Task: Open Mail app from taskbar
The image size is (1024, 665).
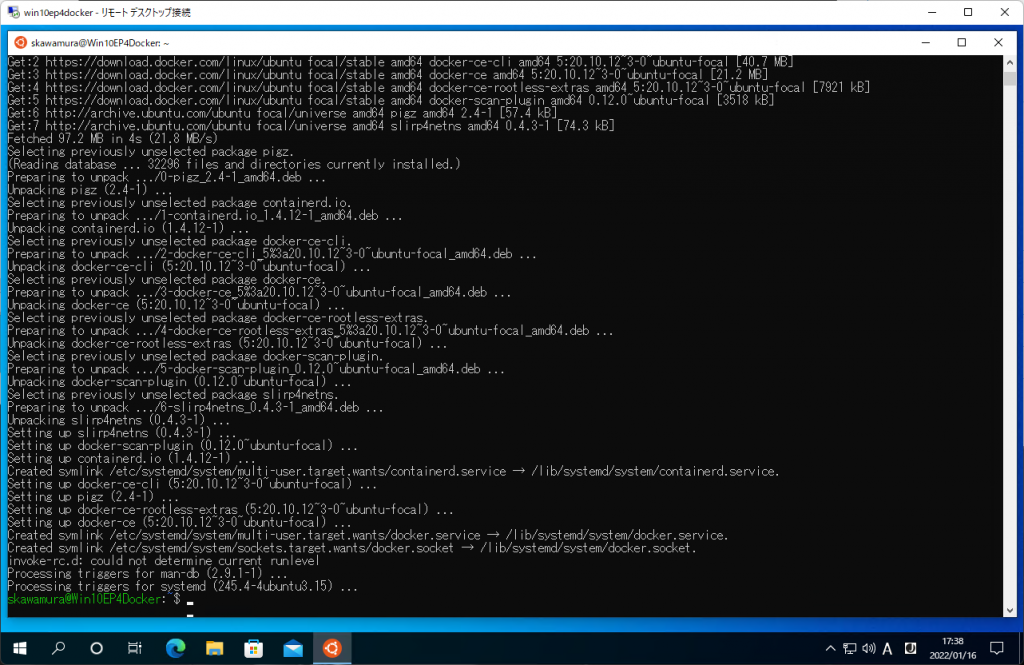Action: [293, 648]
